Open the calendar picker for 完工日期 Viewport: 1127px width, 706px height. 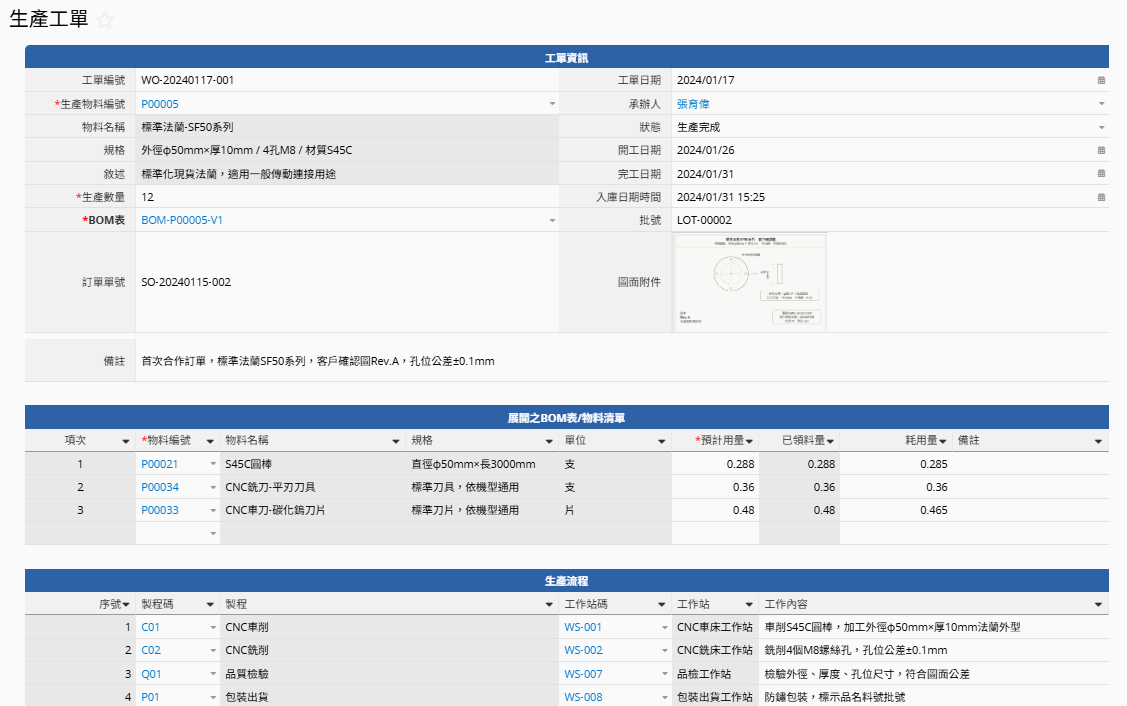click(1101, 173)
